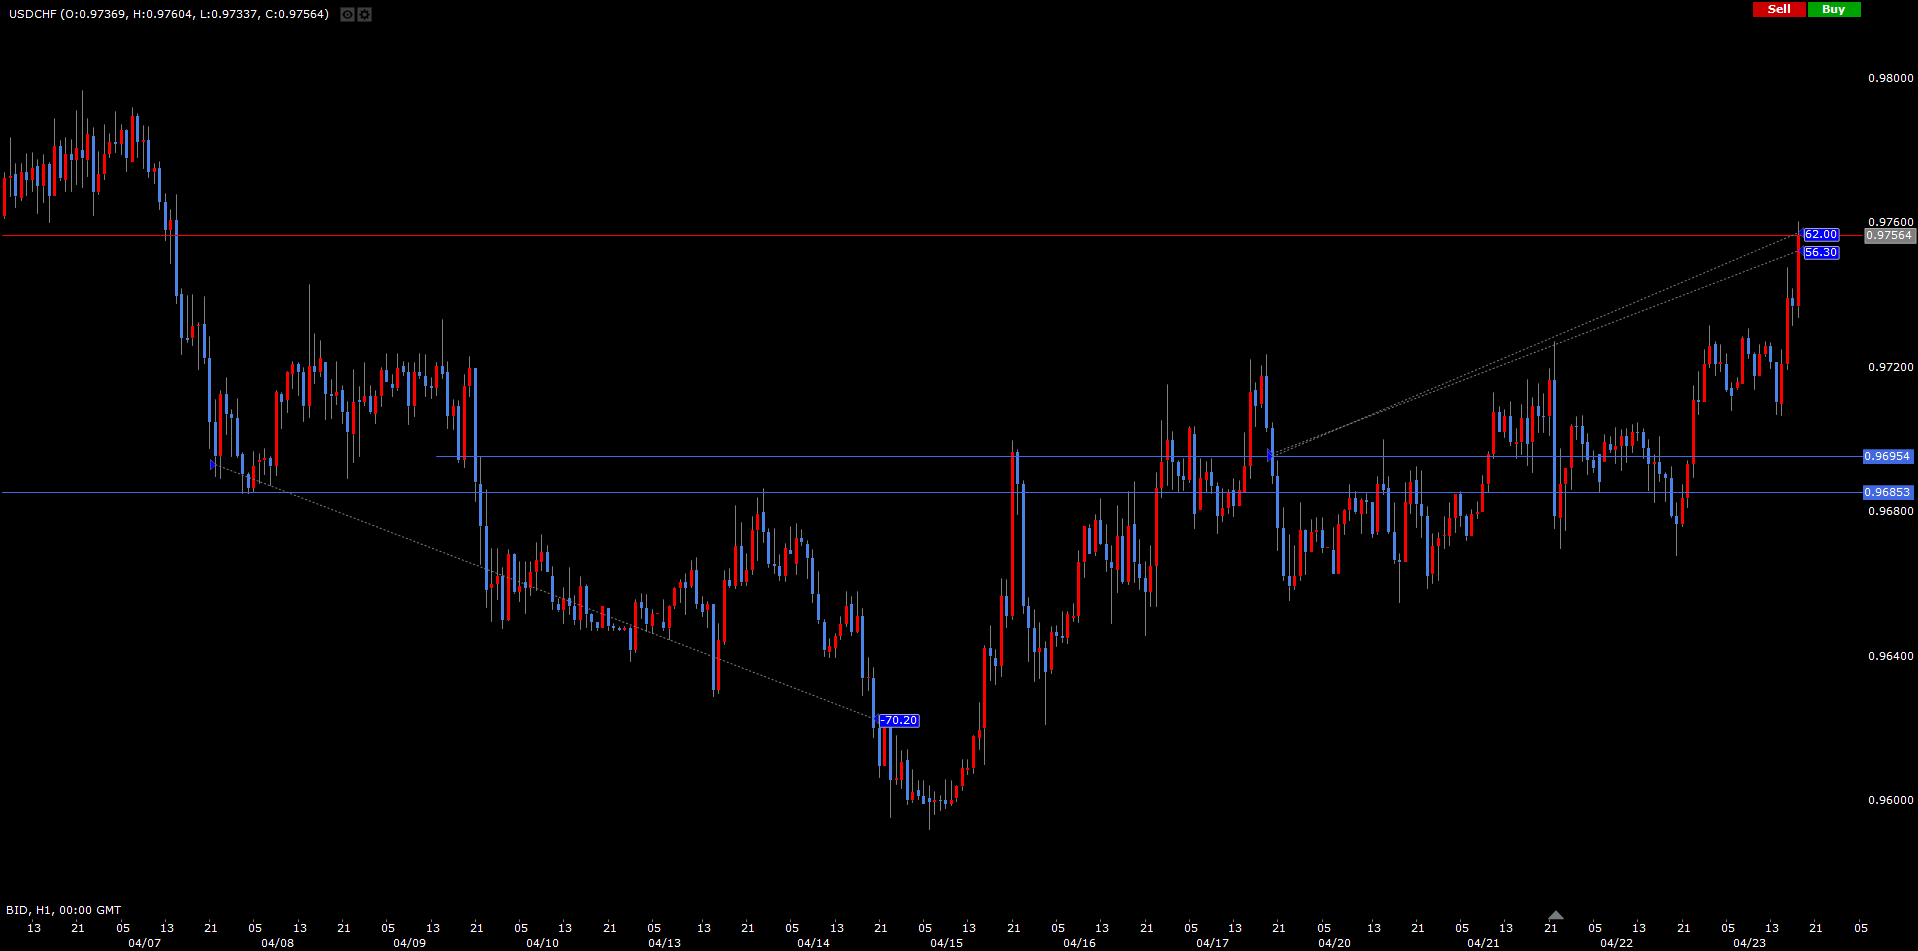Select the 62.00 pips trade label

1820,235
